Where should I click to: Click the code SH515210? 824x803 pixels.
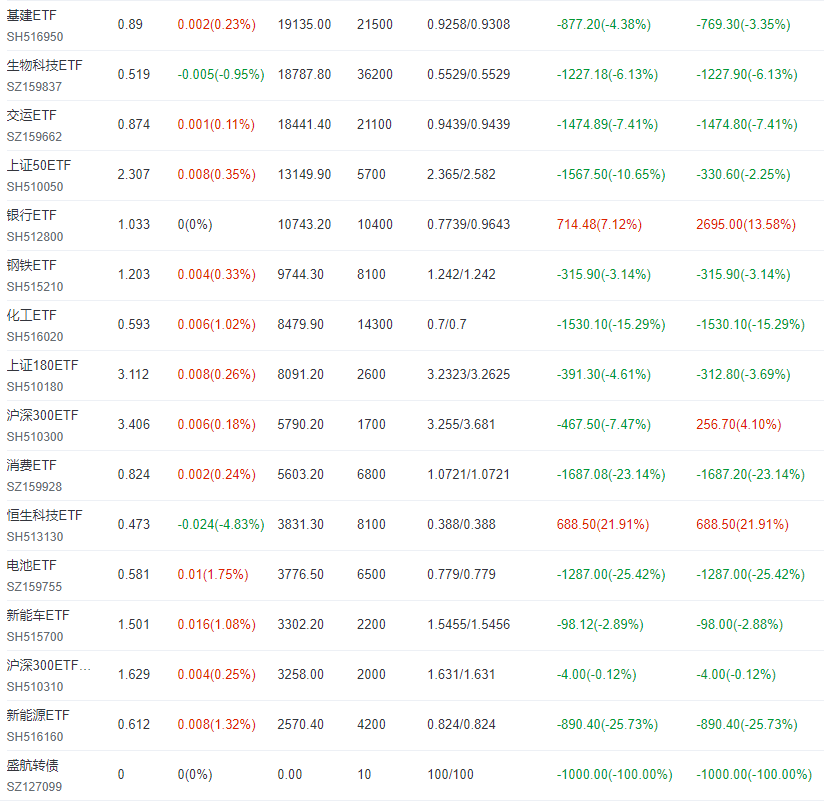point(35,286)
